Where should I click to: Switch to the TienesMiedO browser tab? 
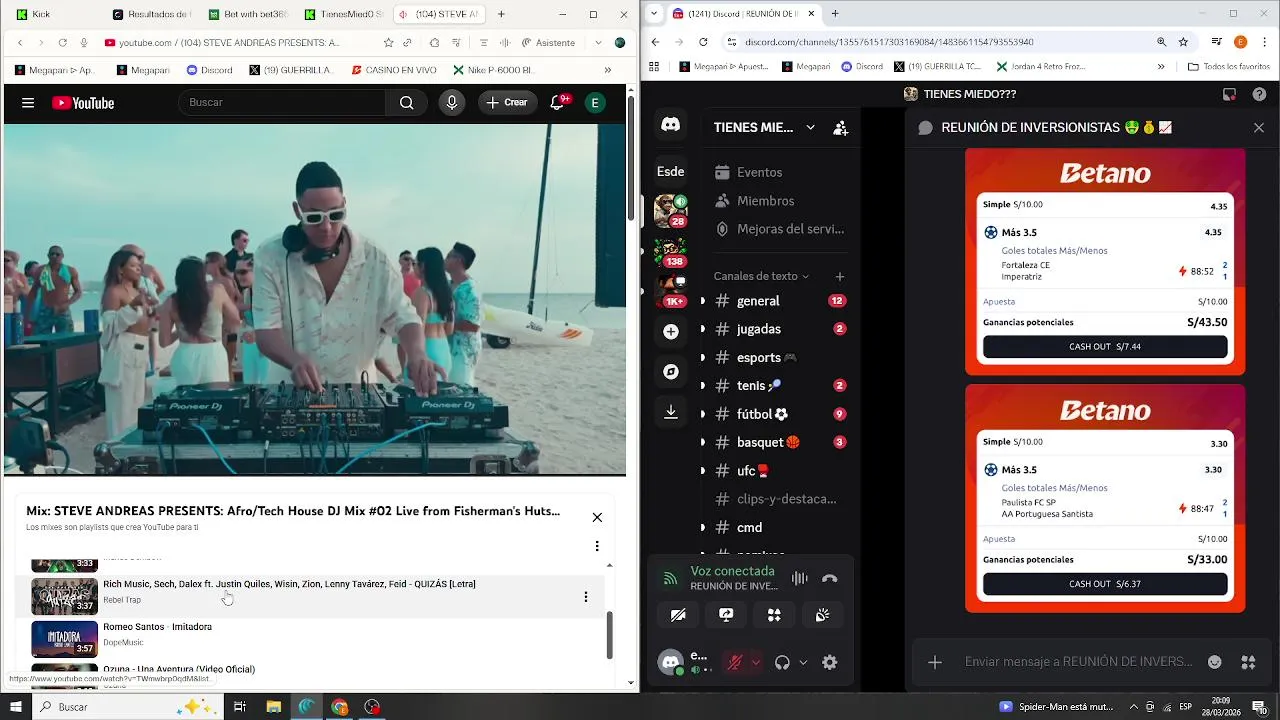tap(343, 14)
